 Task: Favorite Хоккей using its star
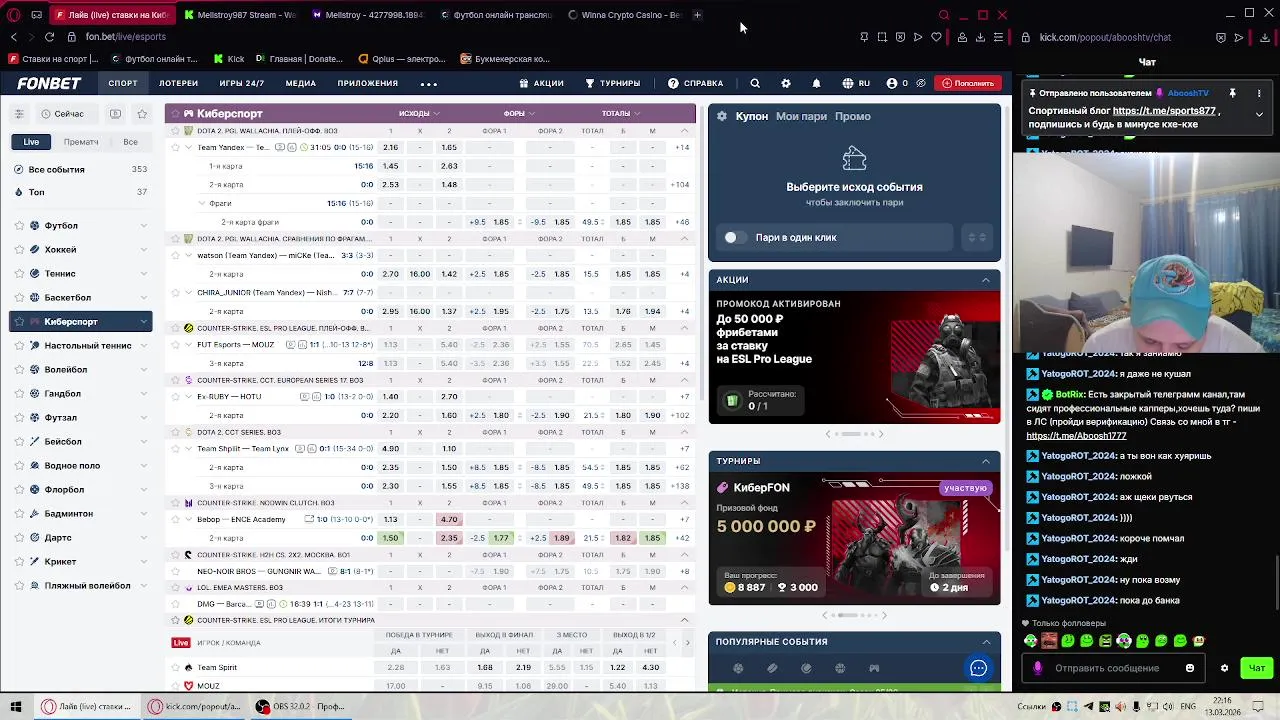click(19, 250)
